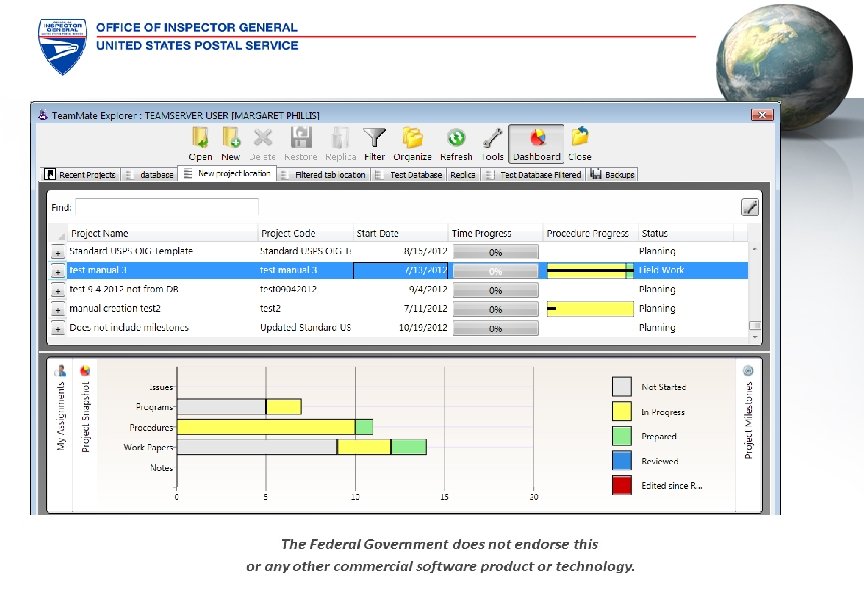Create a project with the New icon
Viewport: 864px width, 598px height.
click(231, 144)
